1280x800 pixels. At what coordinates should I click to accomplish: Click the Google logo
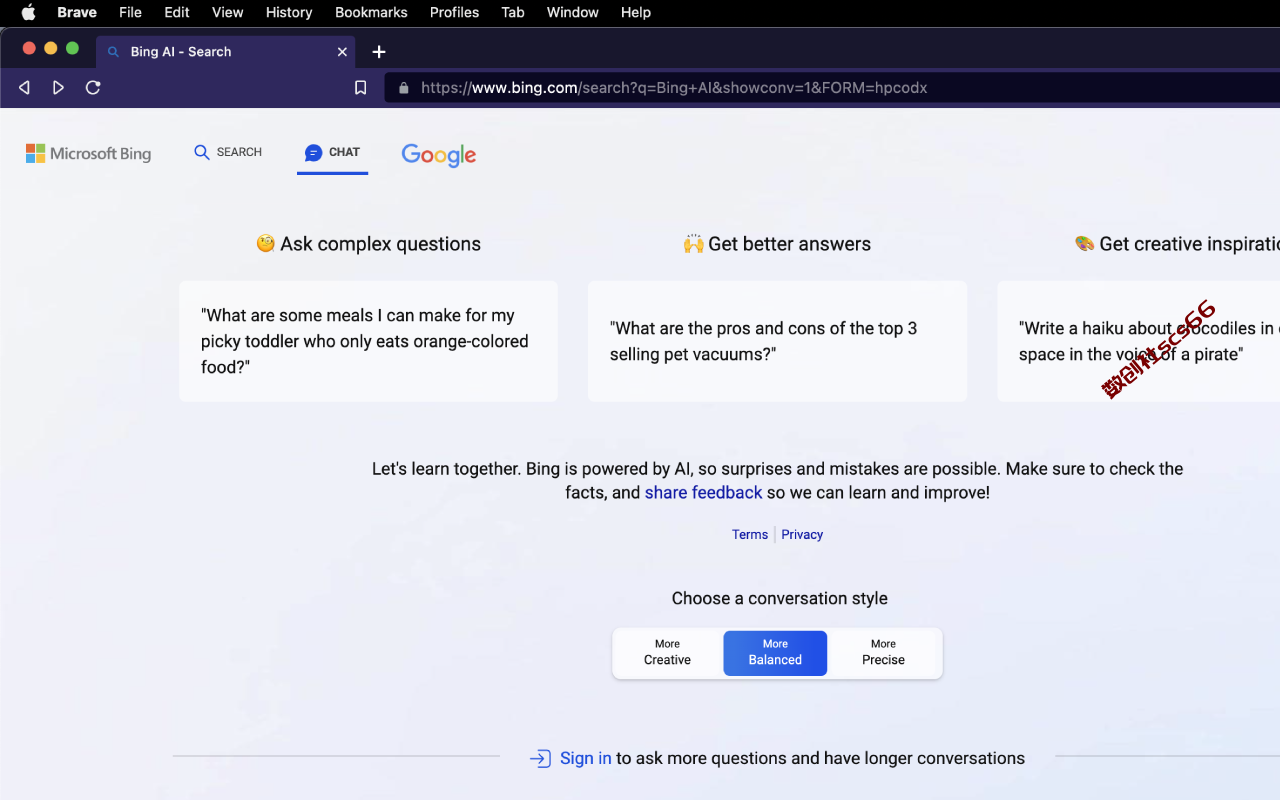click(x=439, y=155)
